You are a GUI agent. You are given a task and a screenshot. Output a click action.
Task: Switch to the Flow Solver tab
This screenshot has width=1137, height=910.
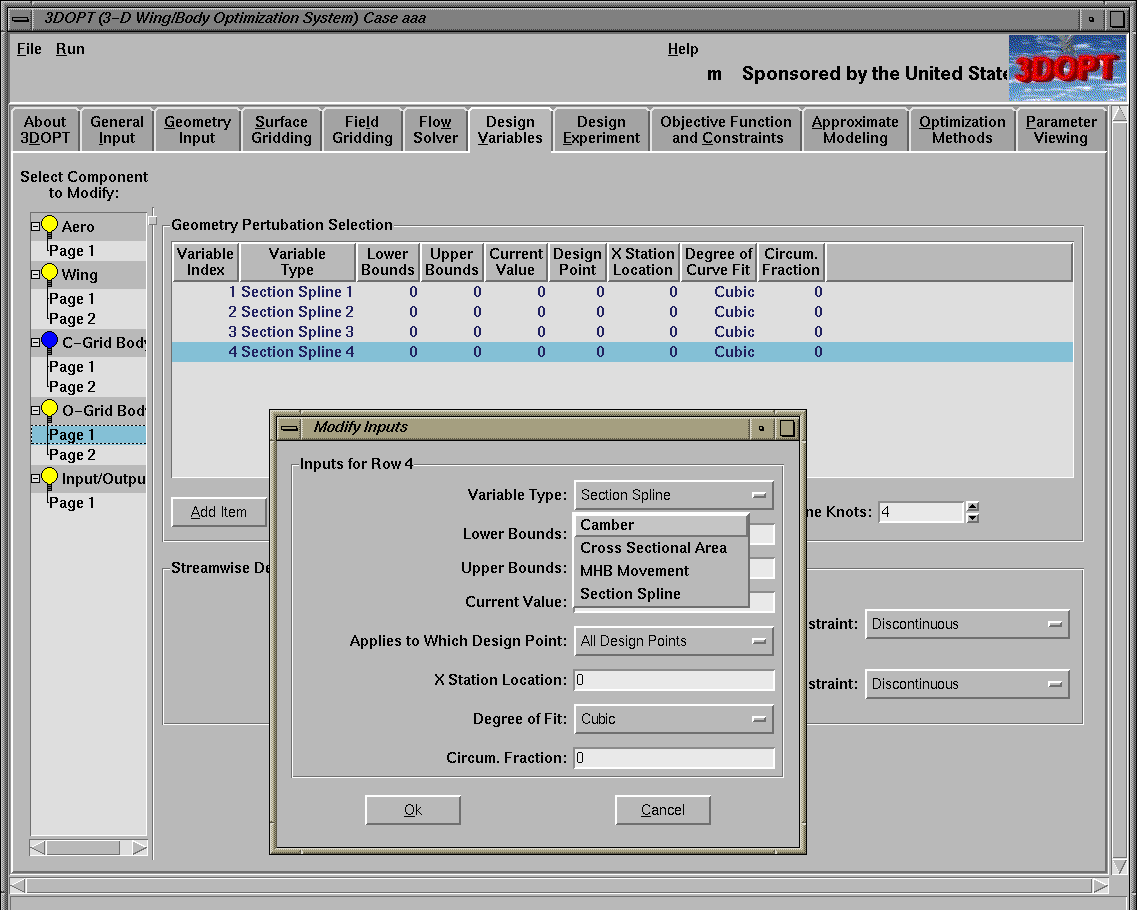[x=435, y=130]
